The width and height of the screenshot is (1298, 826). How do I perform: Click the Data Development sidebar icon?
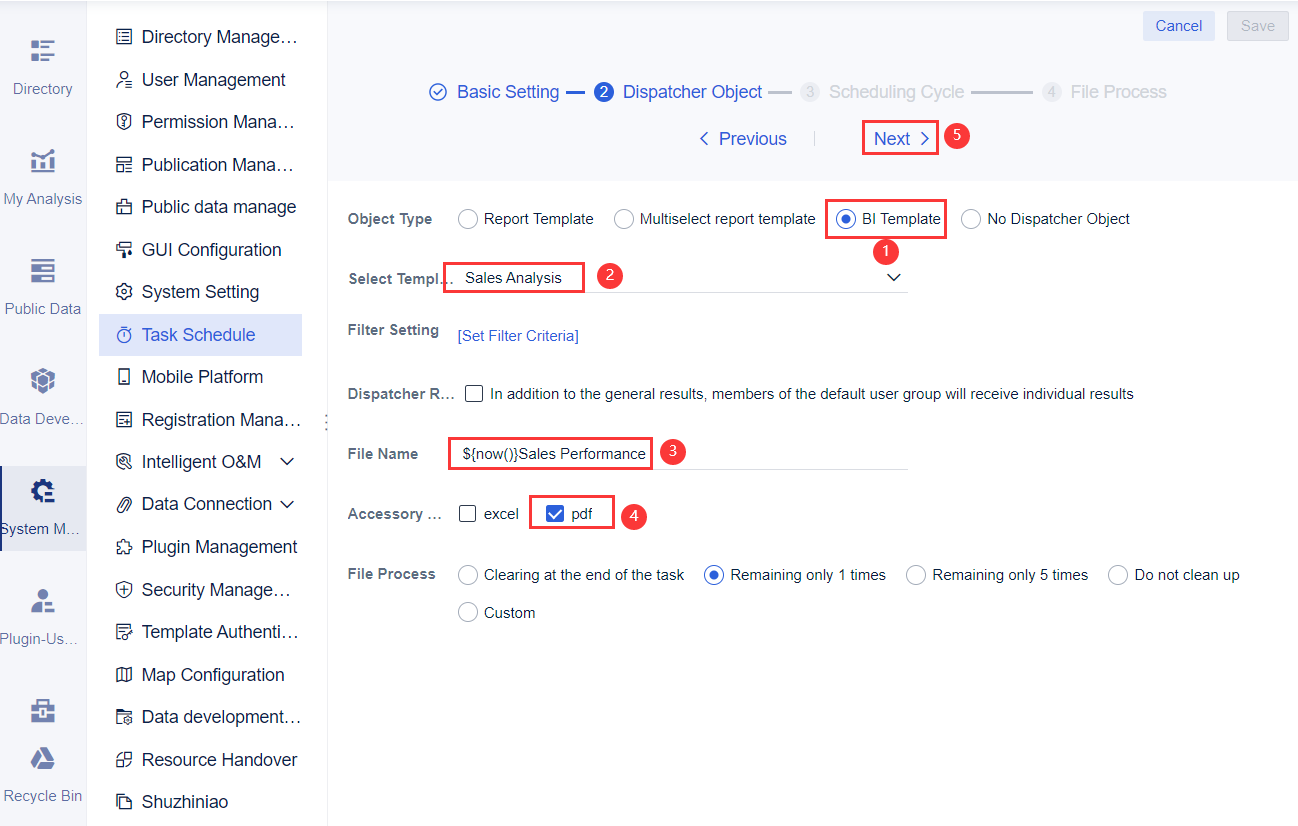(42, 392)
